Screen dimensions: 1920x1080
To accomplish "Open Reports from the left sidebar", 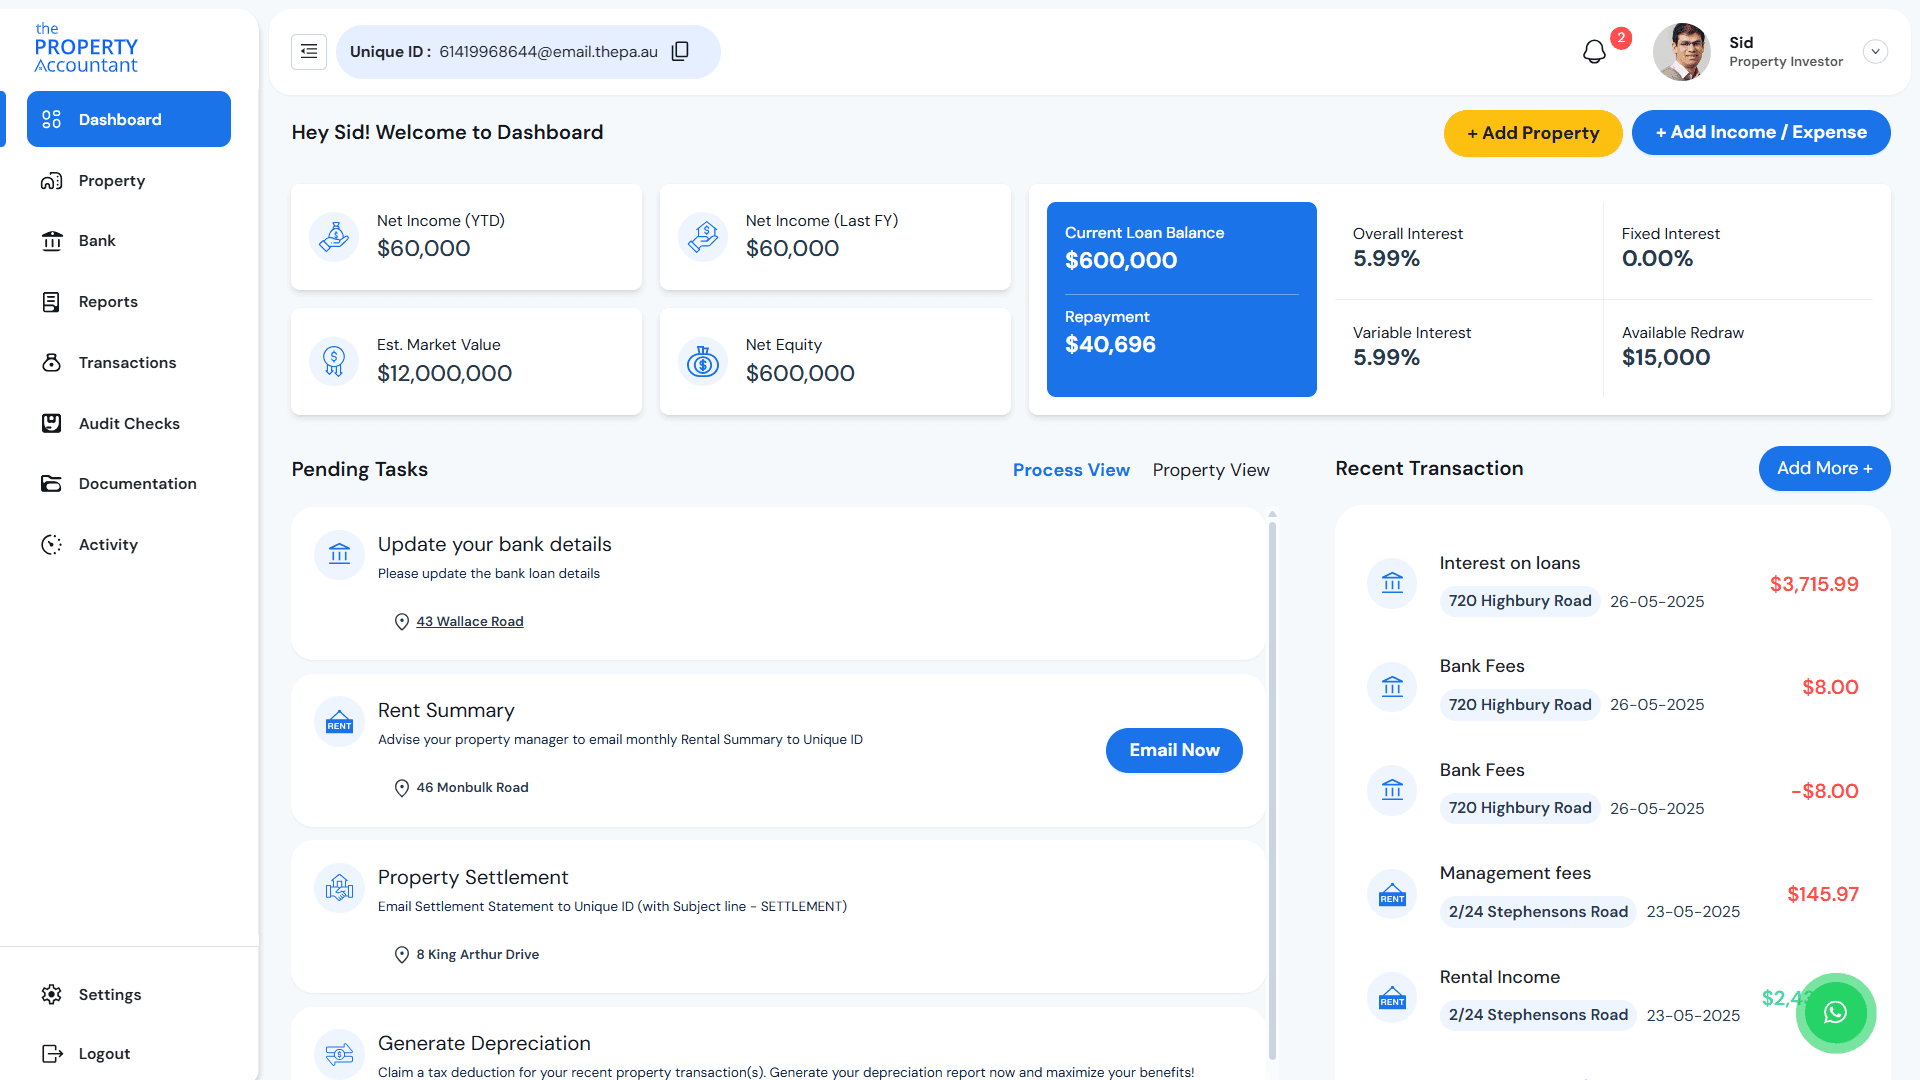I will 107,301.
